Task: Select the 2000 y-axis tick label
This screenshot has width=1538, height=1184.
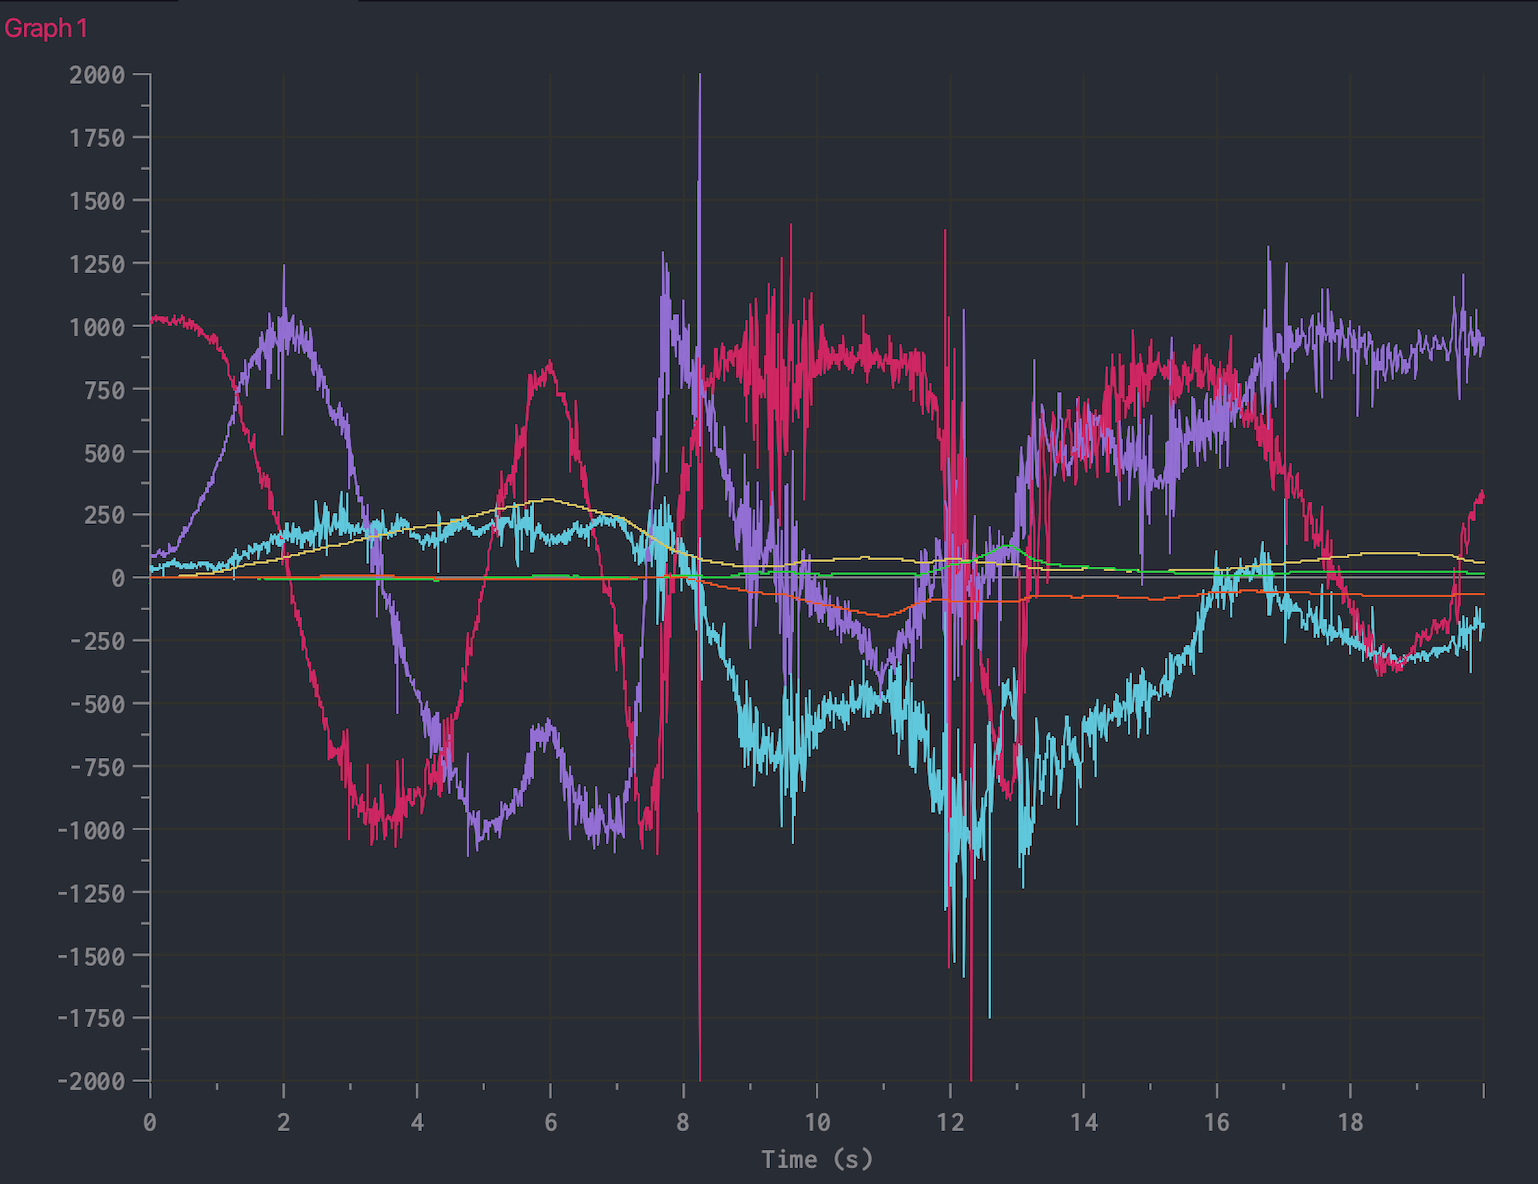Action: pos(97,75)
